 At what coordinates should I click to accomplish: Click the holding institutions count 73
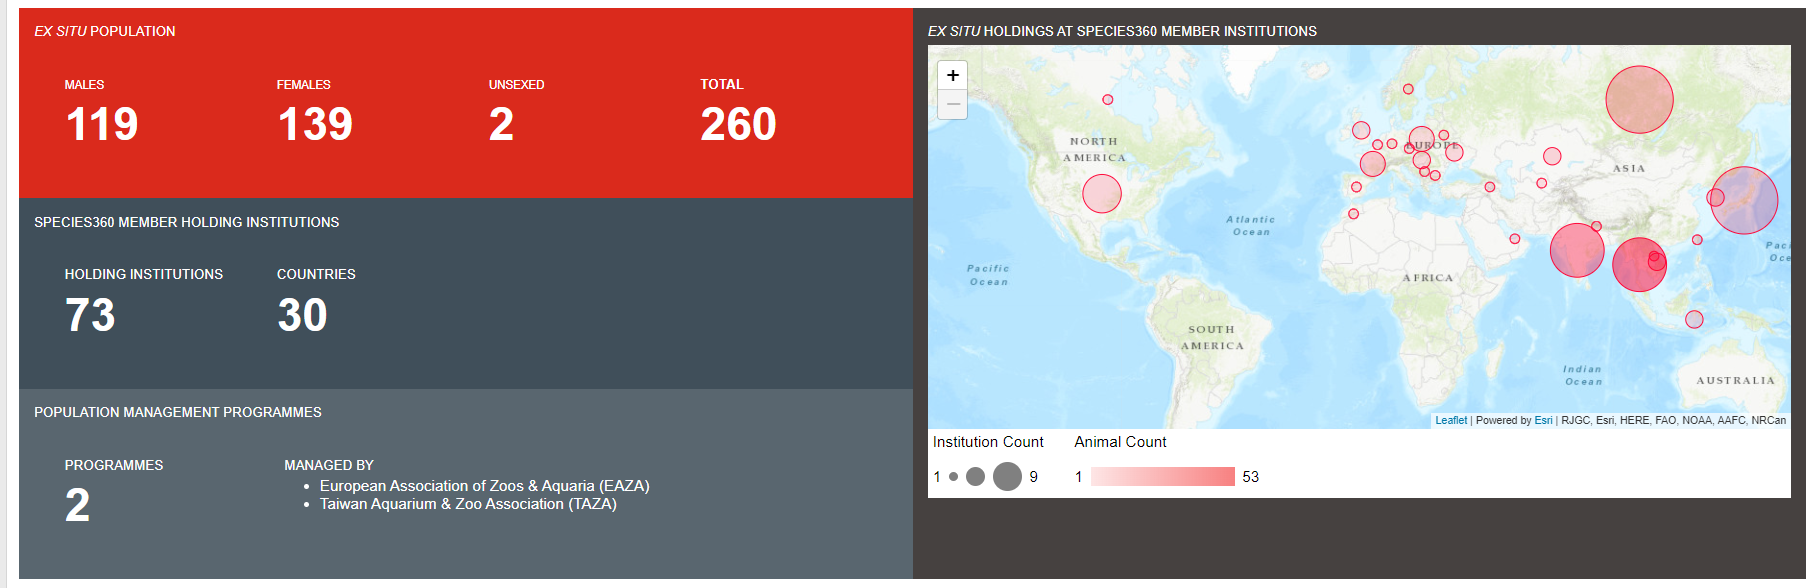(90, 315)
